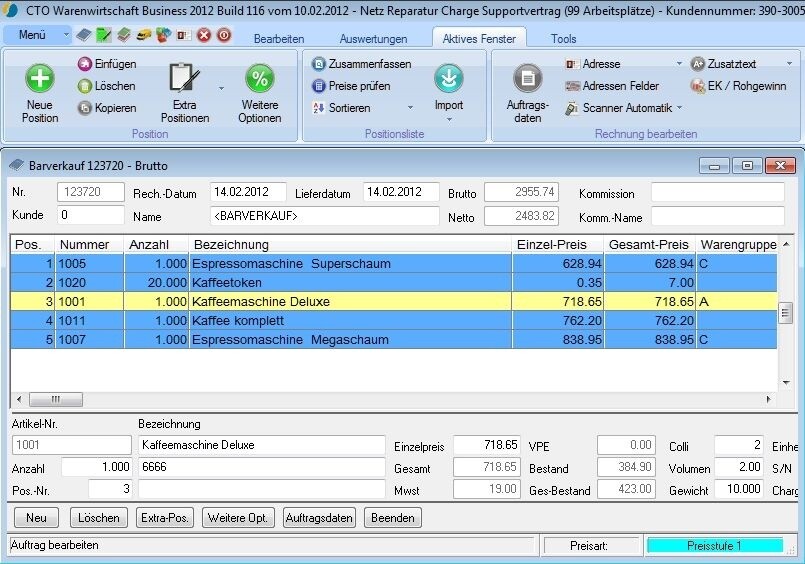Expand the Sortieren dropdown arrow
The width and height of the screenshot is (805, 564).
[410, 108]
